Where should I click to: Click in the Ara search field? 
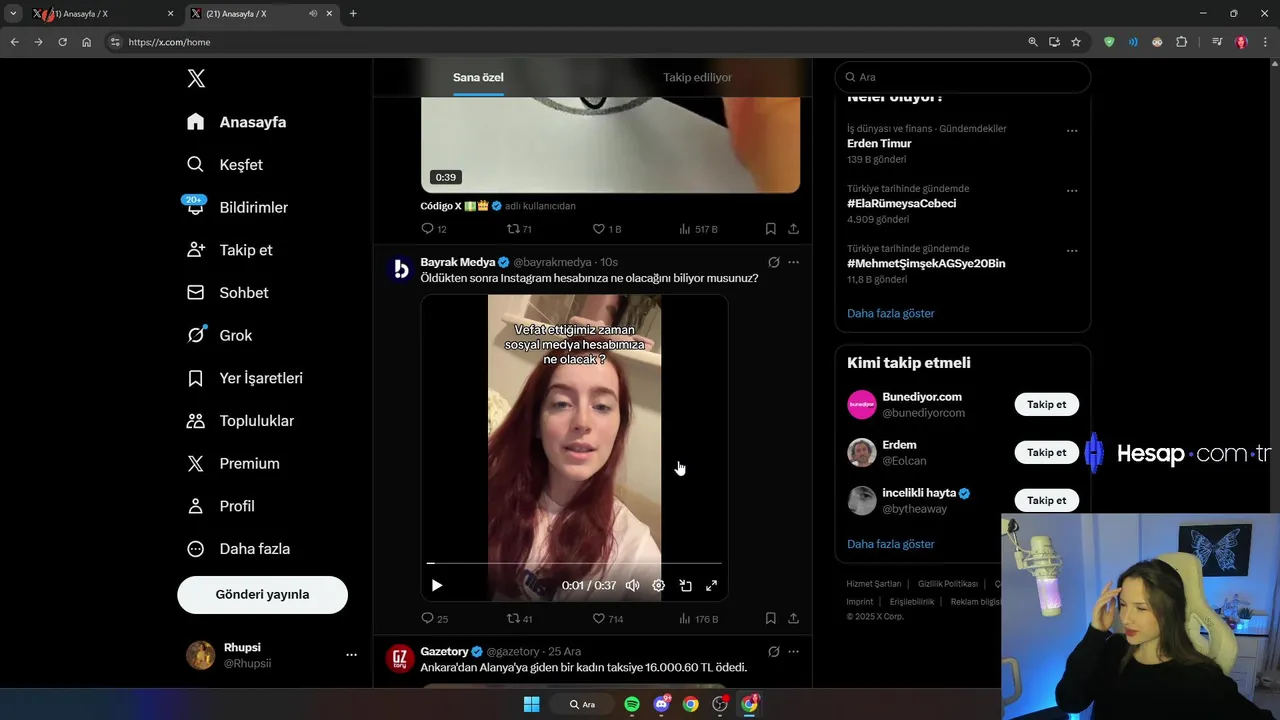pyautogui.click(x=963, y=77)
